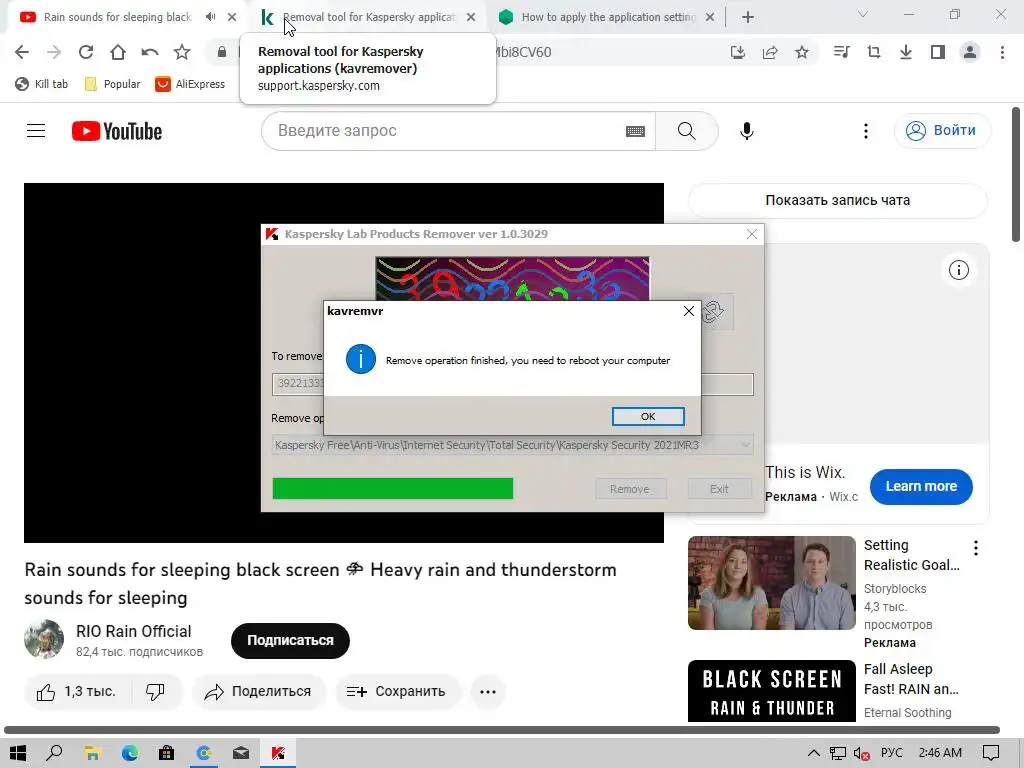The image size is (1024, 768).
Task: Open the Windows Start menu
Action: click(x=18, y=753)
